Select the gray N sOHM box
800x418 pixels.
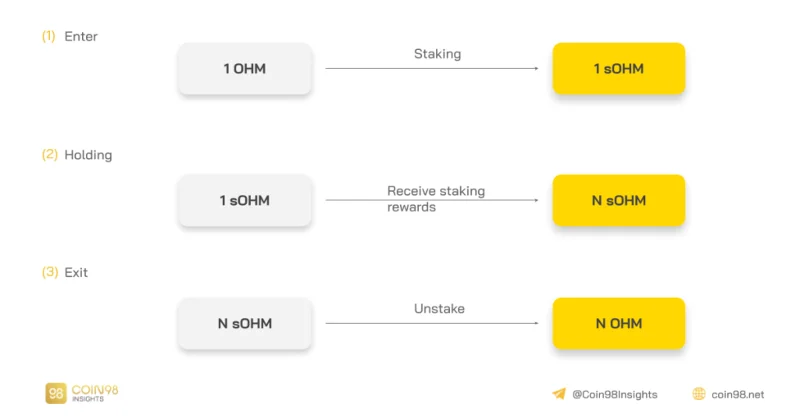click(245, 323)
